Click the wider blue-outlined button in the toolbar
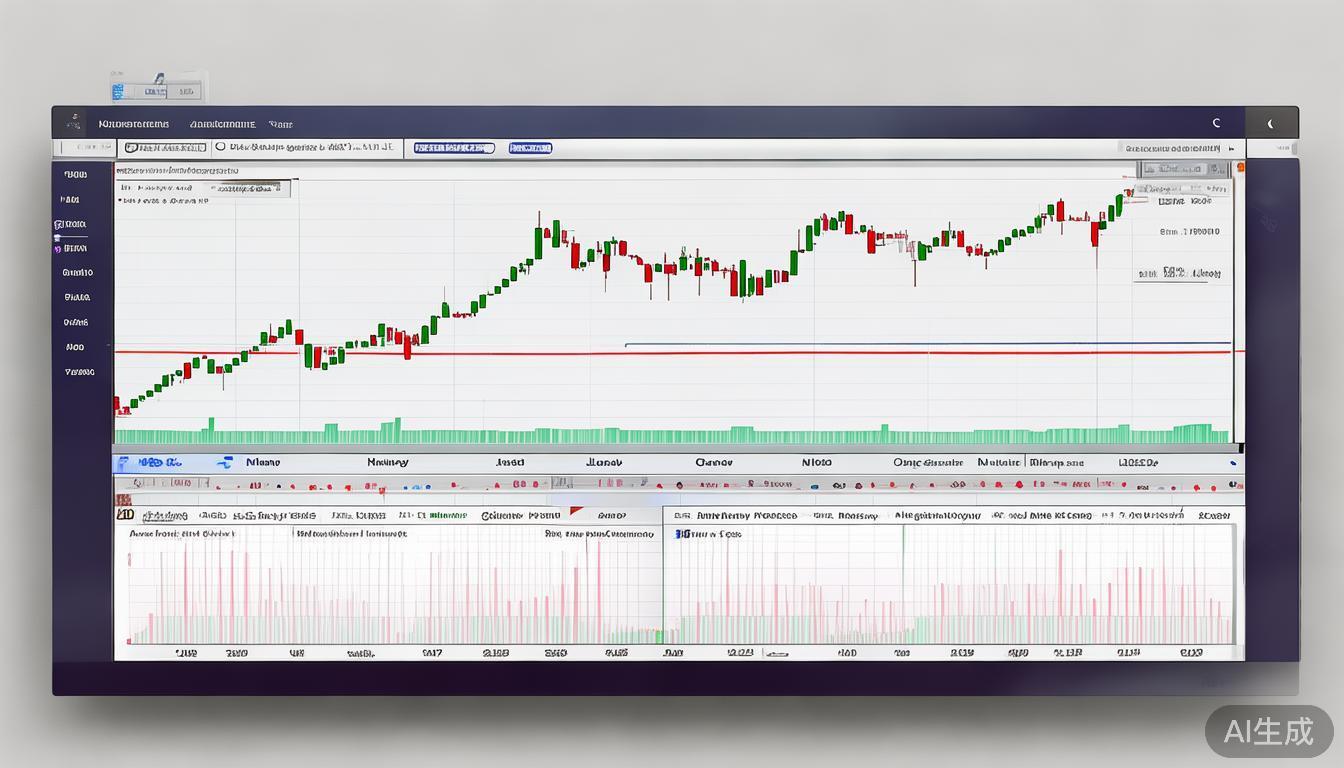1344x768 pixels. 454,148
